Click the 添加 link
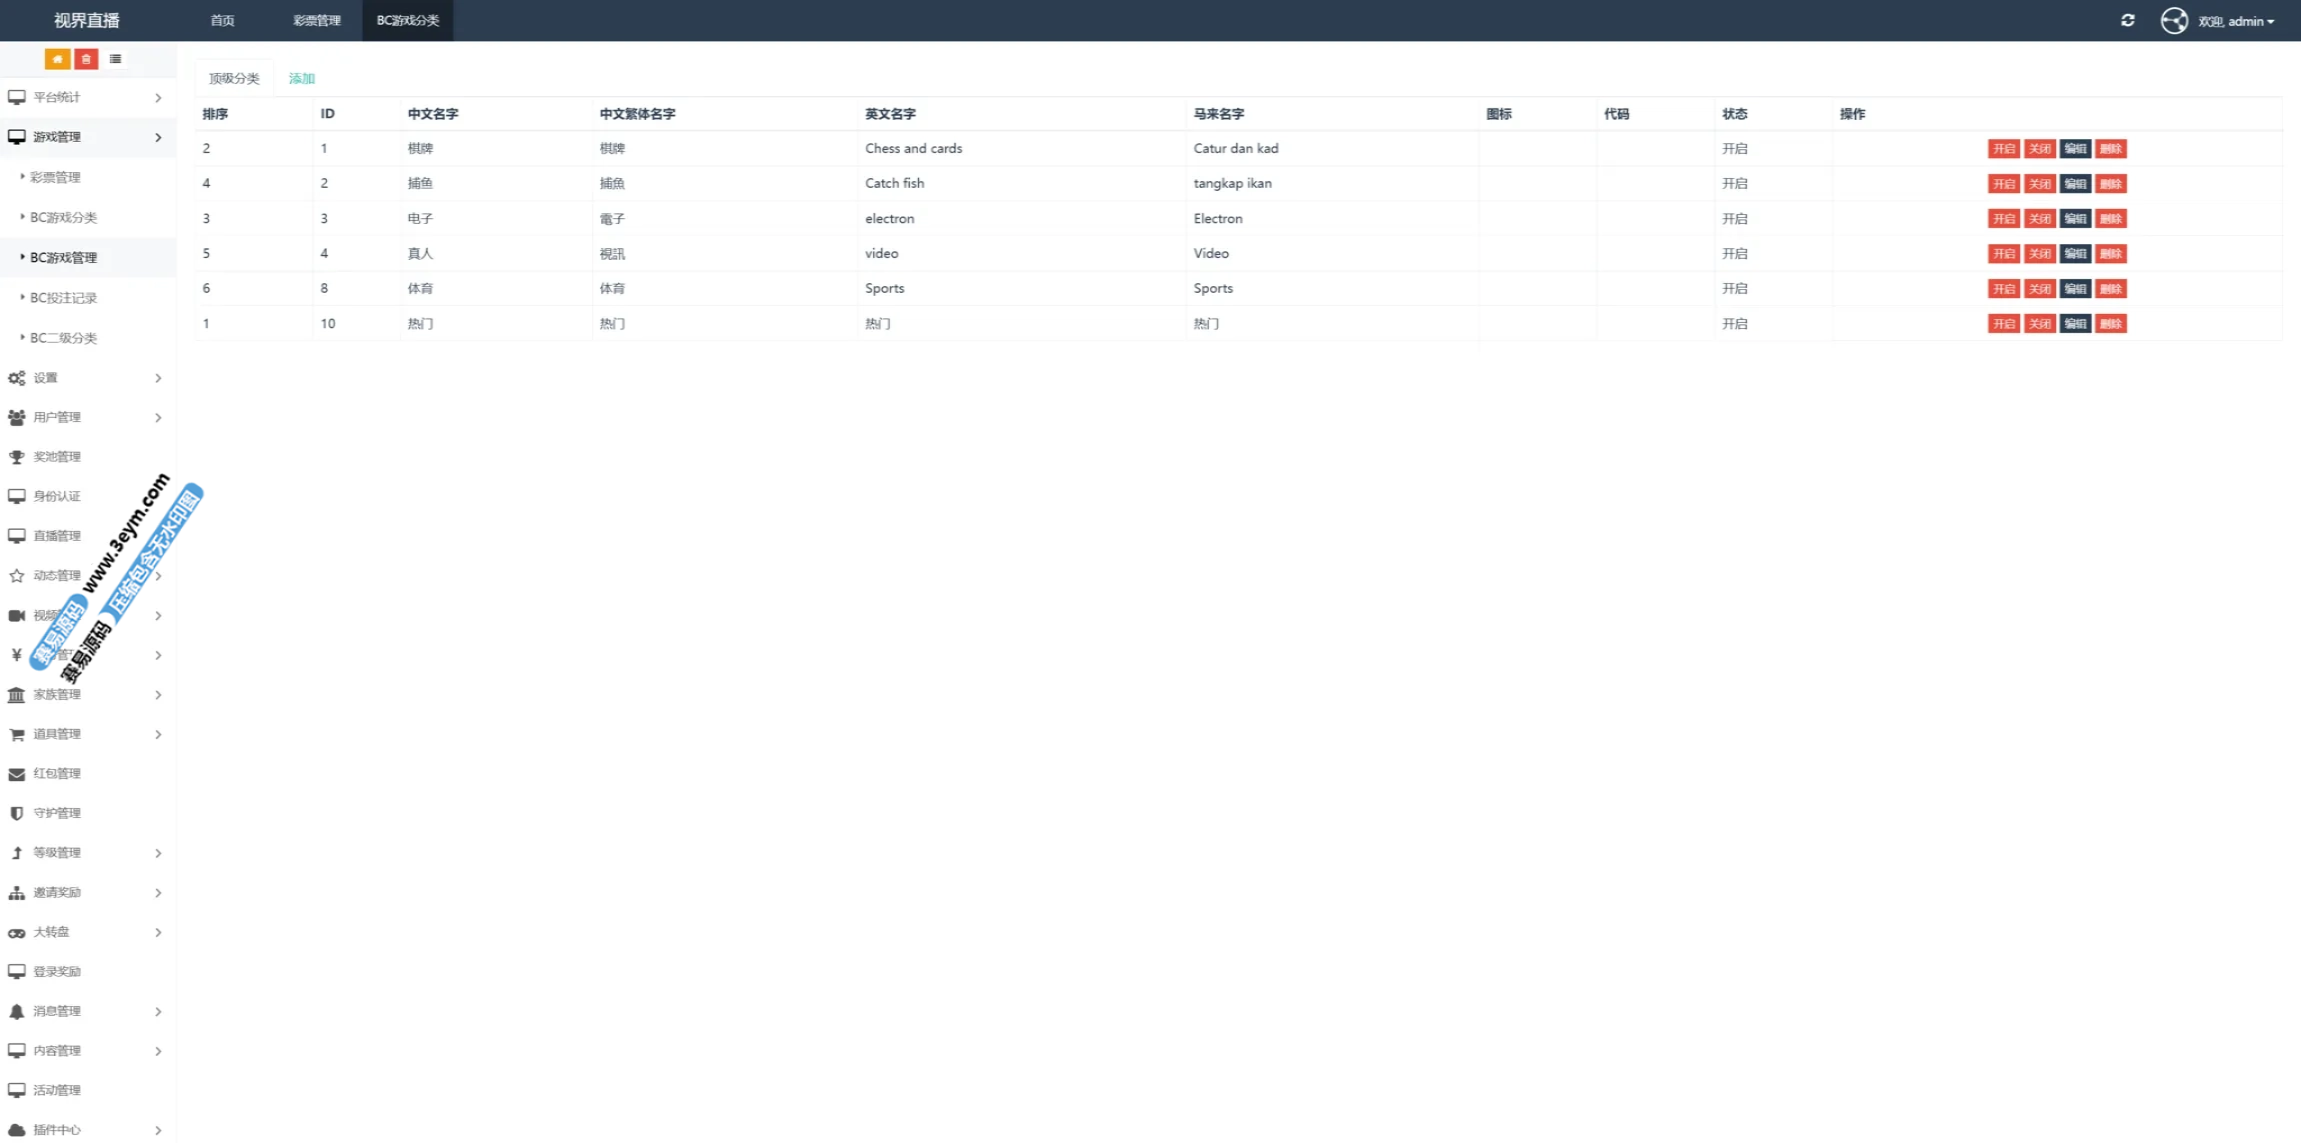The image size is (2301, 1143). tap(301, 78)
